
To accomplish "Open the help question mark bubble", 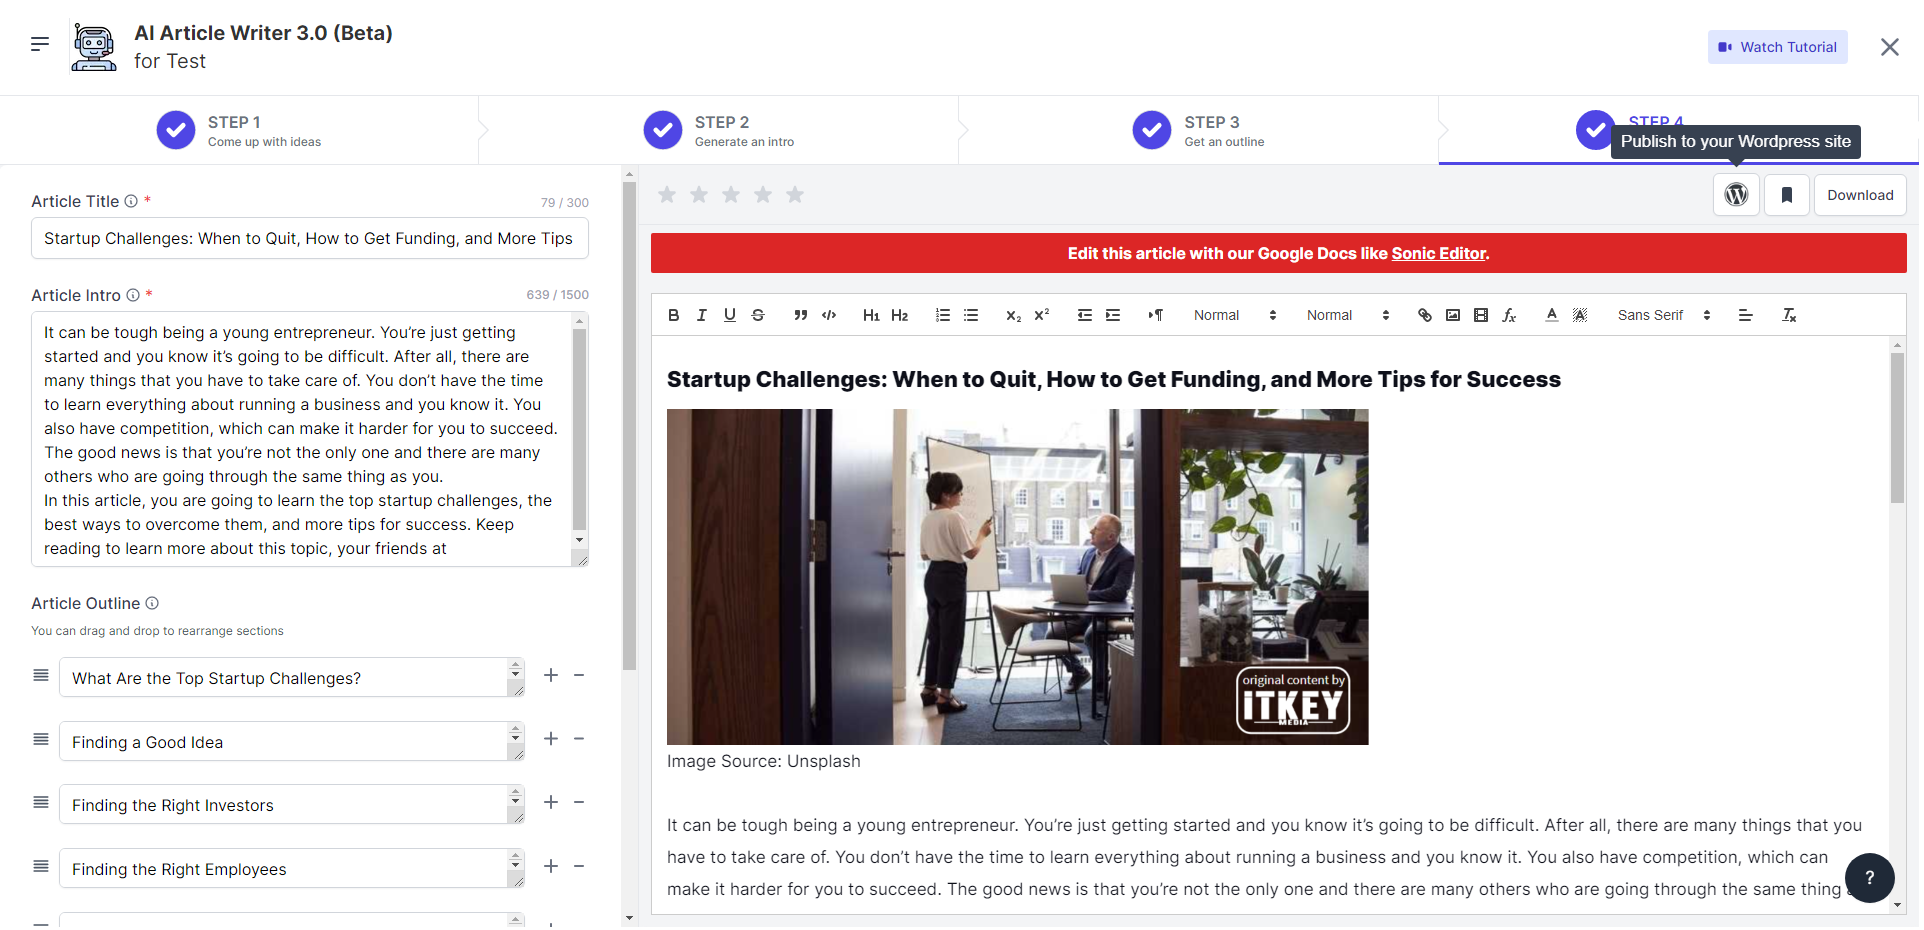I will coord(1870,878).
